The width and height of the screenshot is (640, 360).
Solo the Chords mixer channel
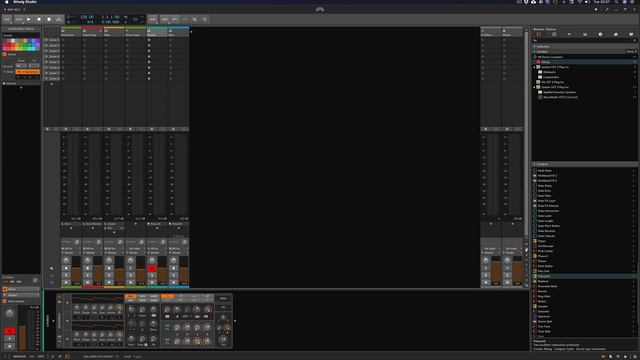[x=152, y=276]
